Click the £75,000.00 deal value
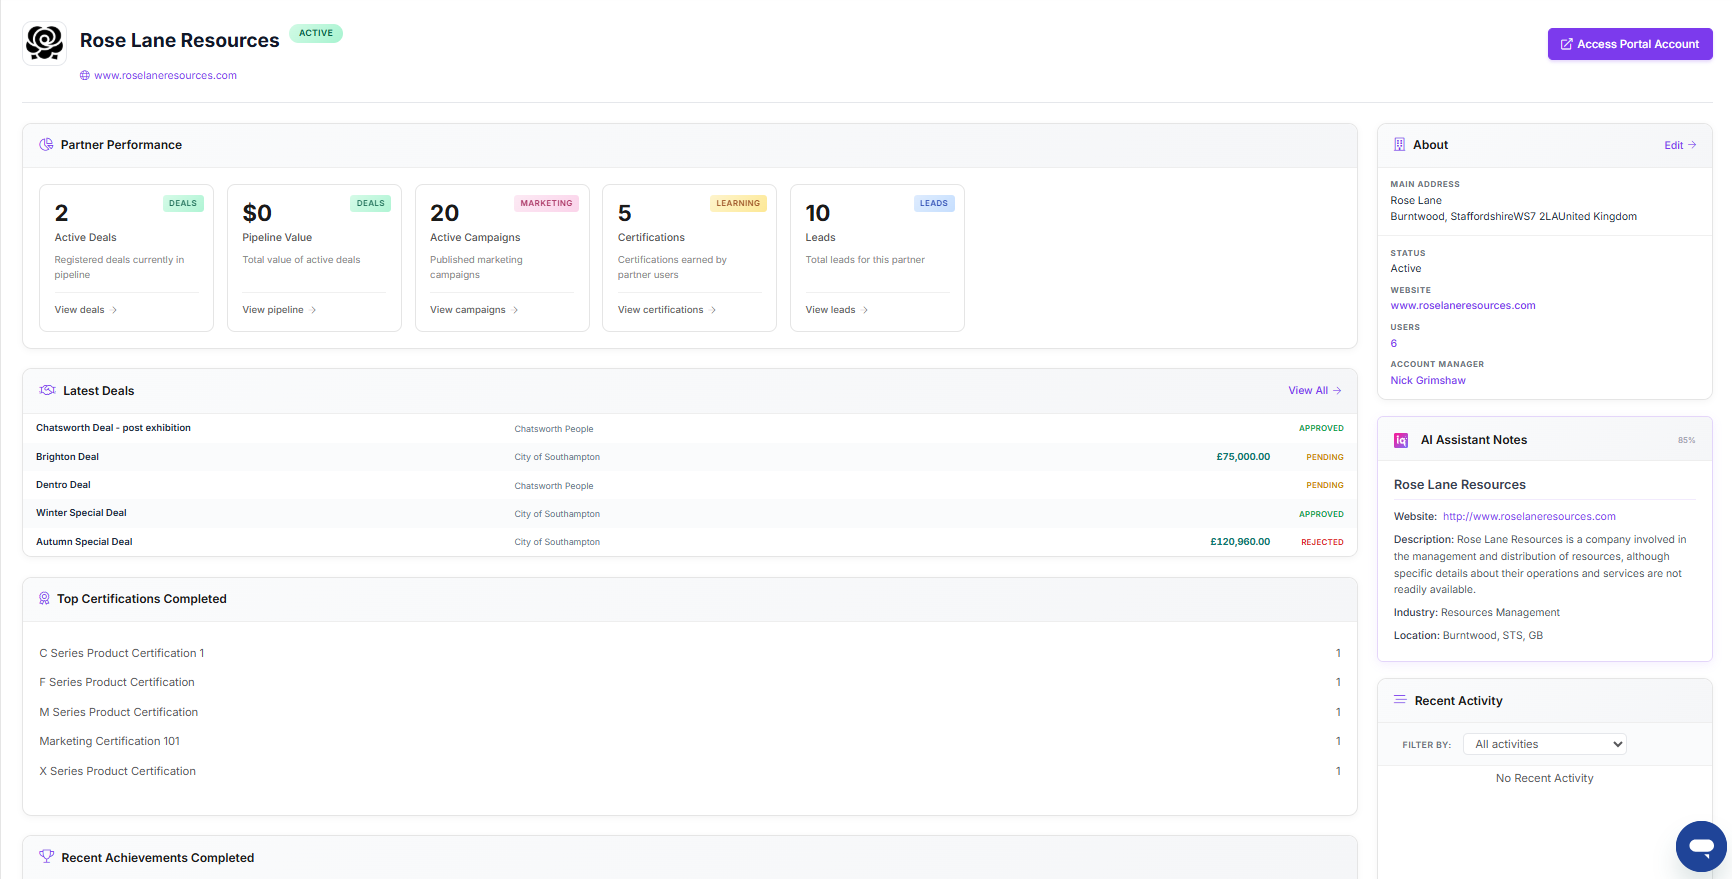Viewport: 1732px width, 879px height. (1243, 457)
